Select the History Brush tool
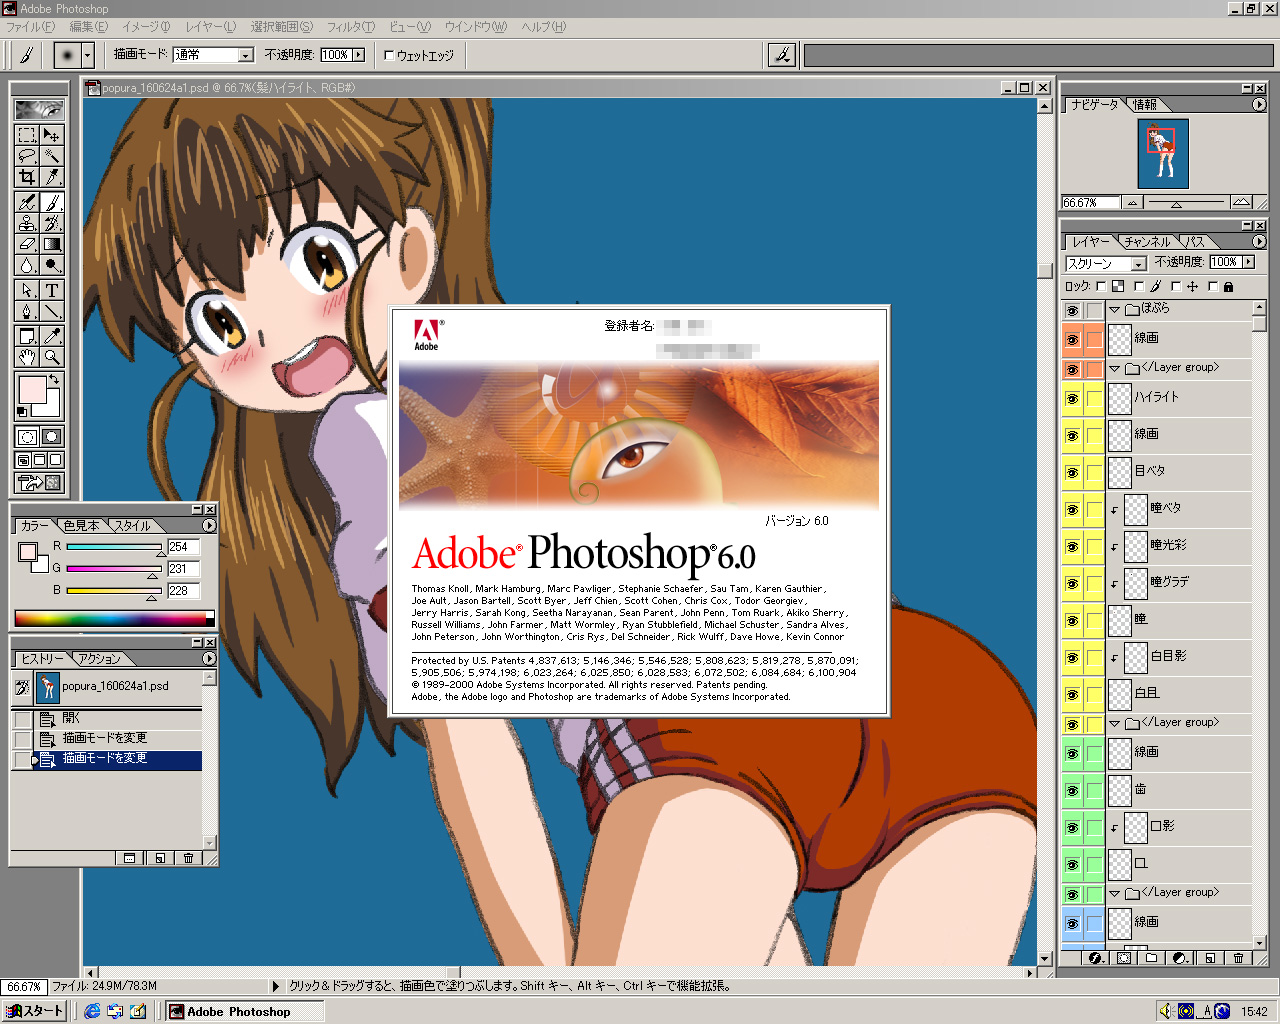Viewport: 1280px width, 1024px height. tap(52, 223)
